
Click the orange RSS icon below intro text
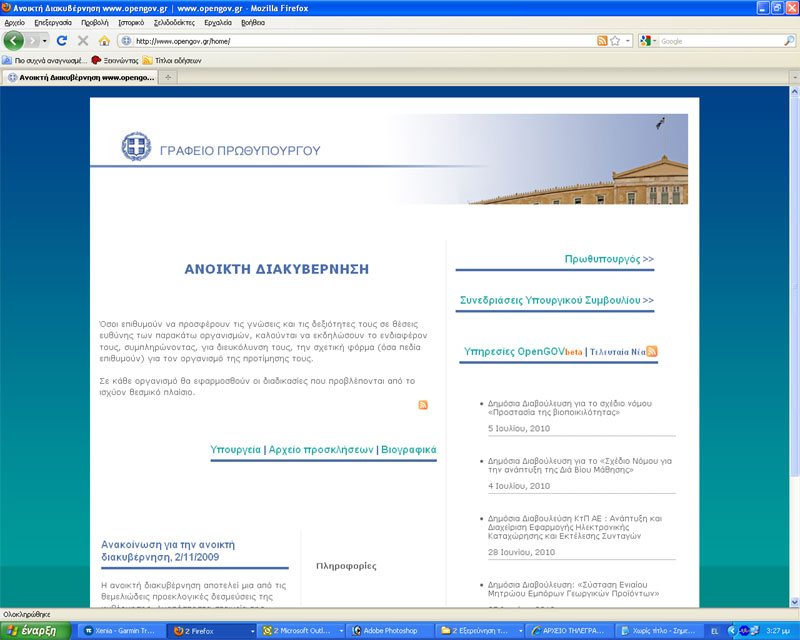click(x=423, y=404)
